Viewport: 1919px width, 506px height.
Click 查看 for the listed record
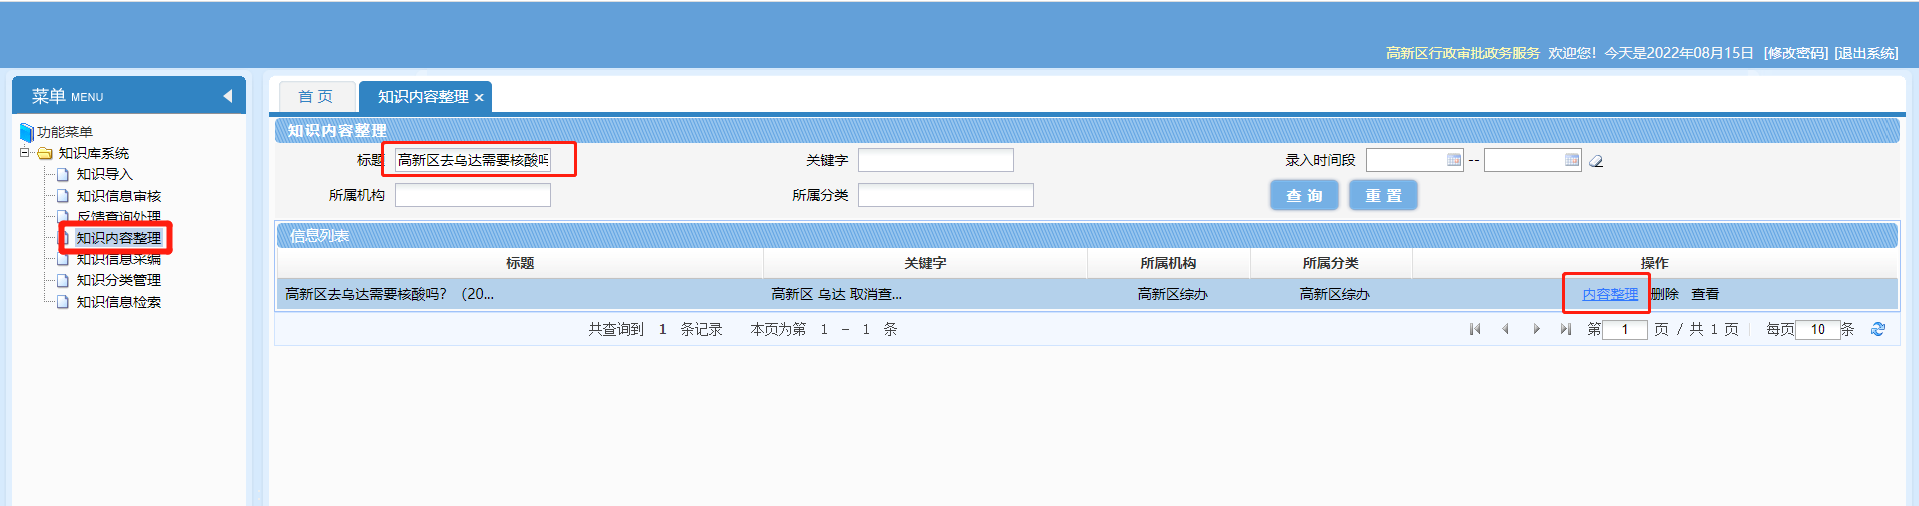pyautogui.click(x=1705, y=294)
